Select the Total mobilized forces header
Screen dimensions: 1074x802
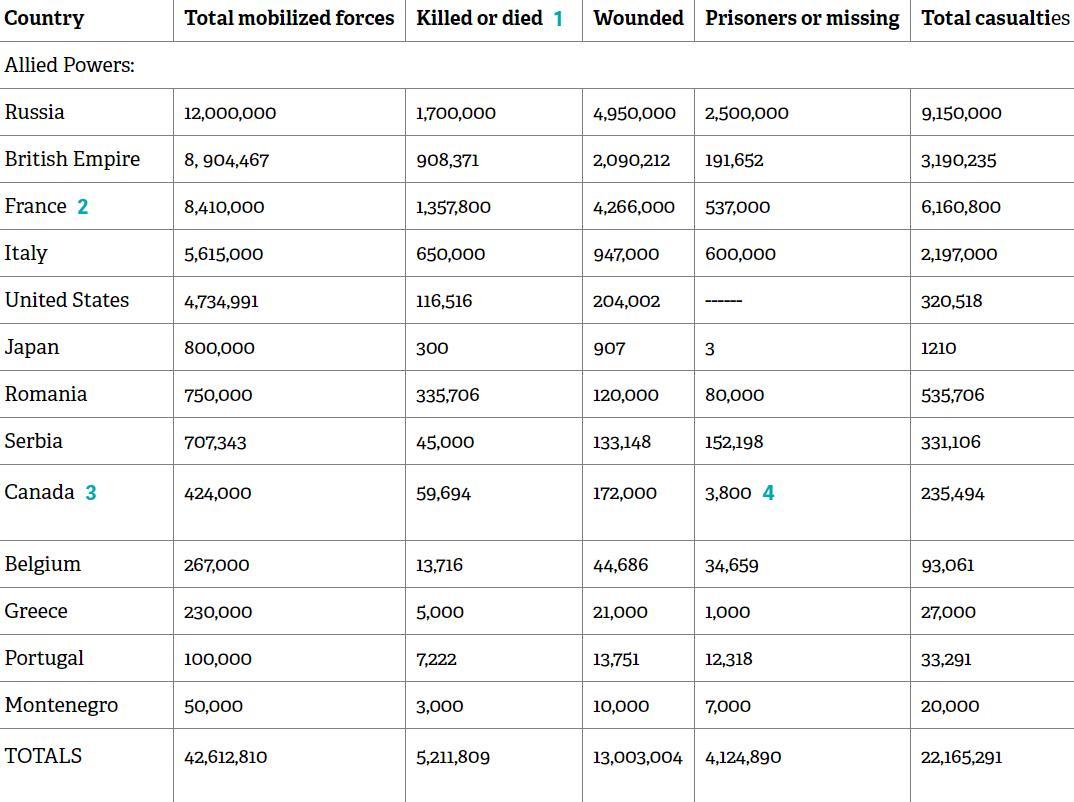289,18
